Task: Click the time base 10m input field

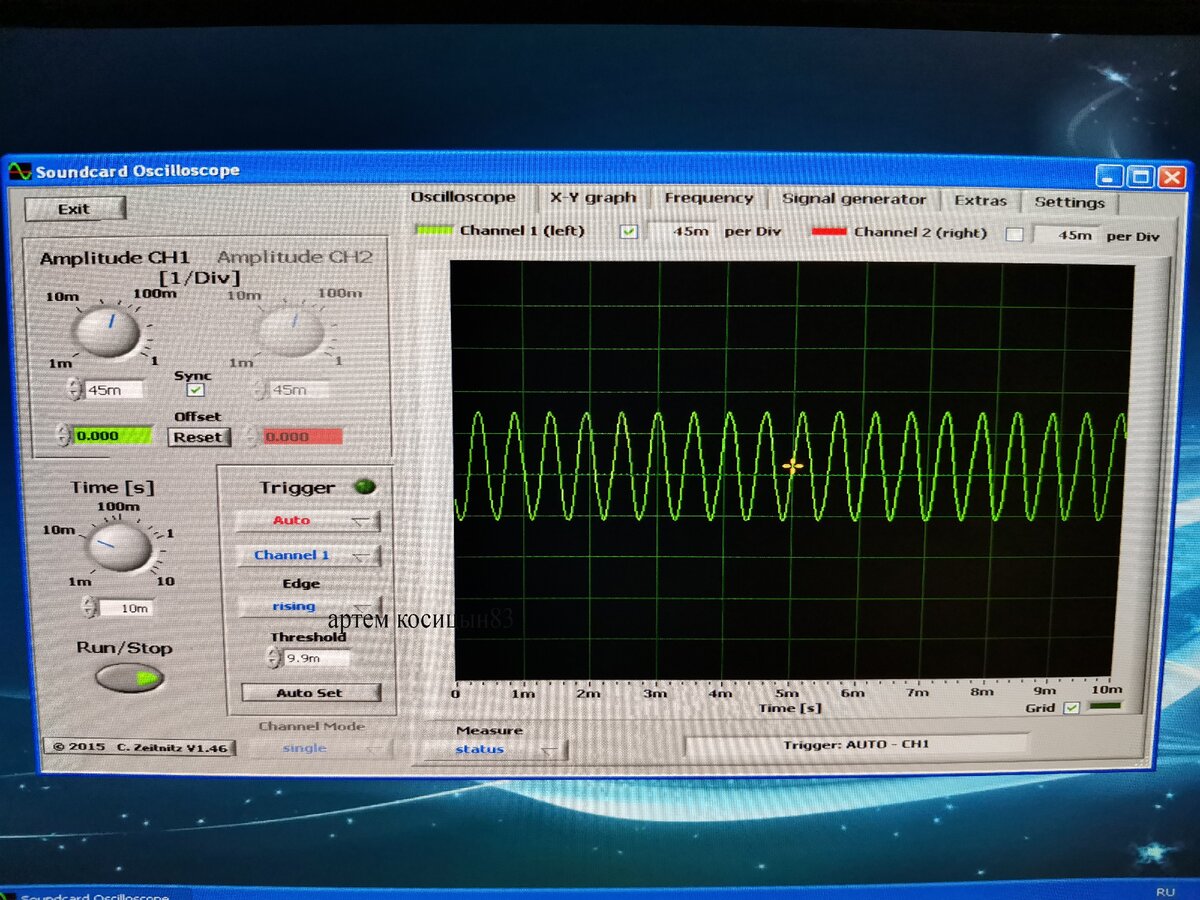Action: [126, 608]
